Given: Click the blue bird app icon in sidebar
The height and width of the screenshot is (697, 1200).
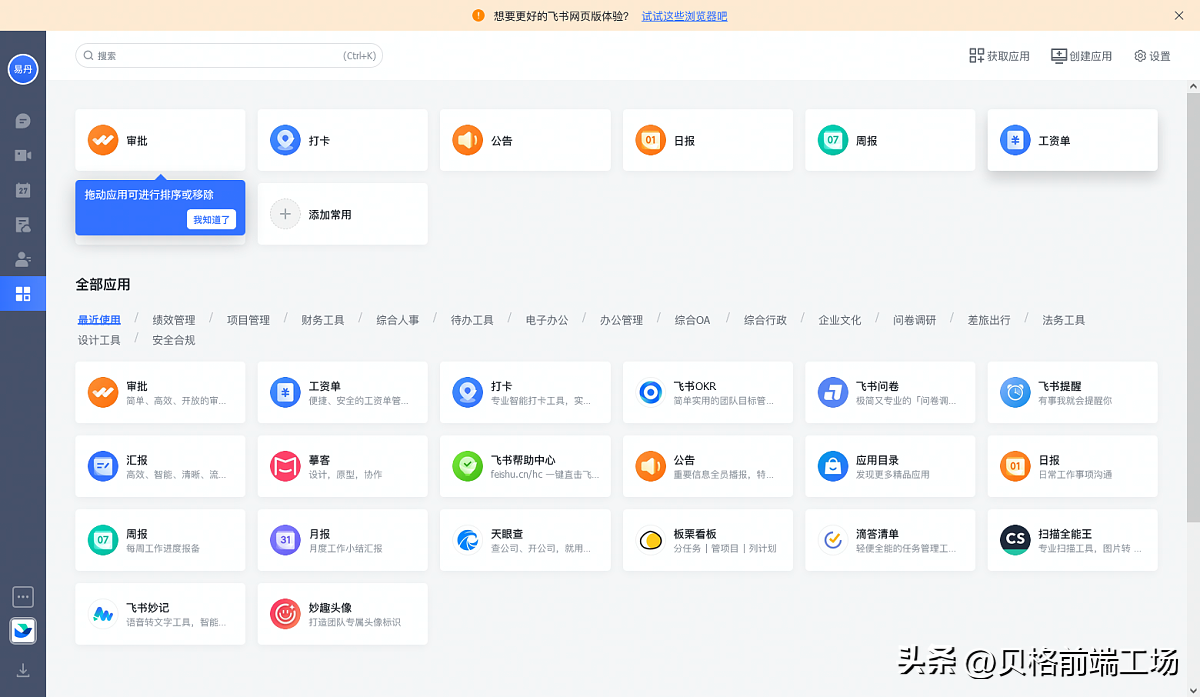Looking at the screenshot, I should (23, 631).
